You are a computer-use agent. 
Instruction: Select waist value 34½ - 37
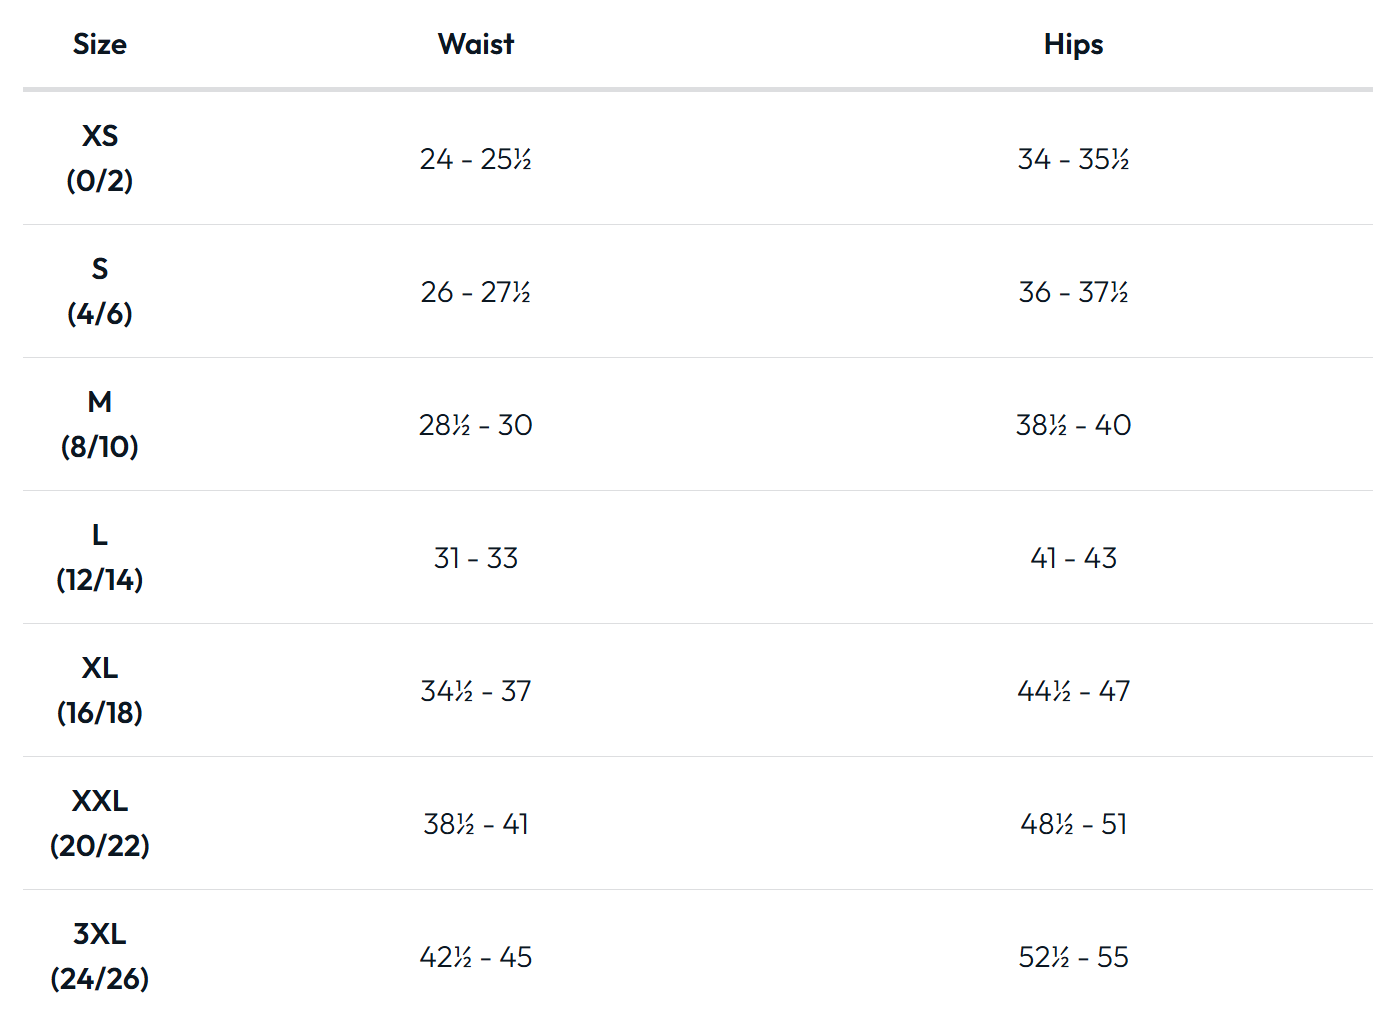click(x=476, y=691)
